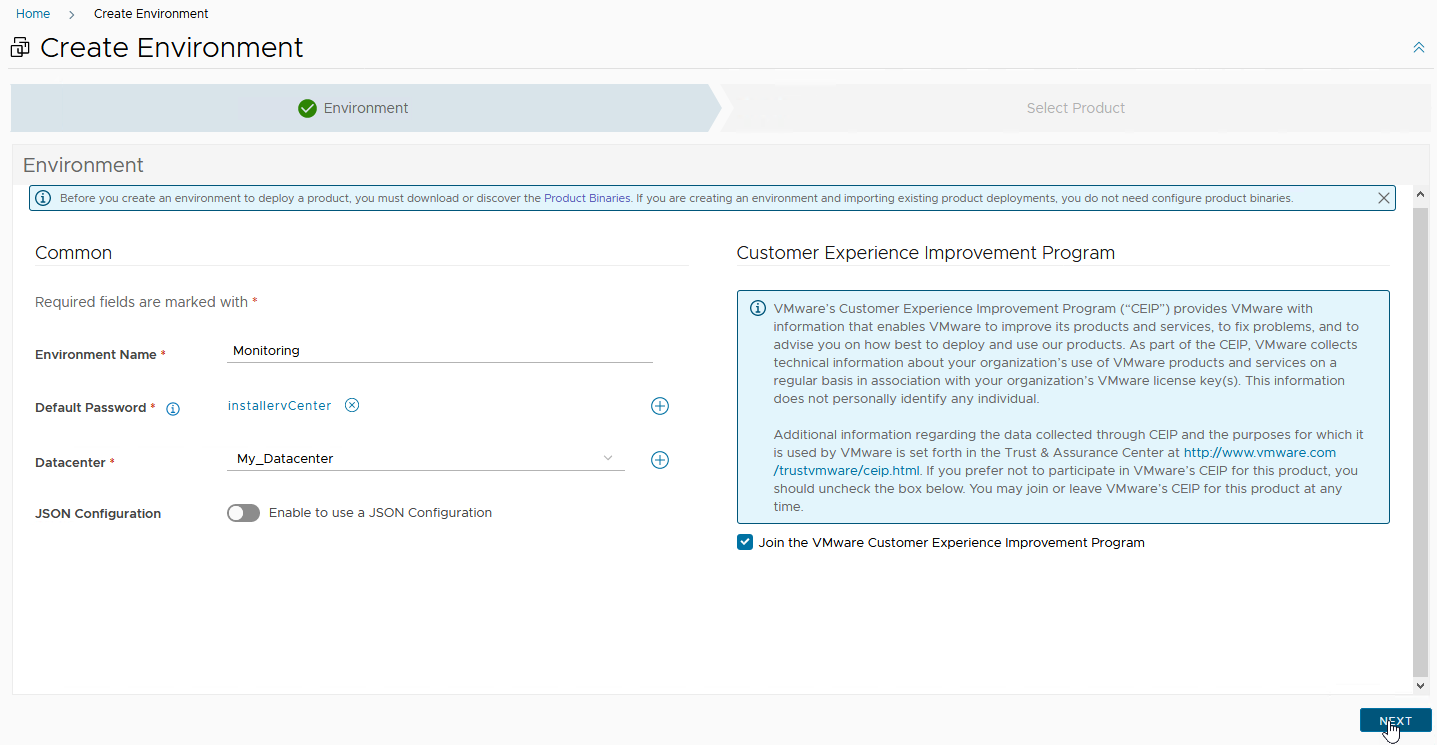The image size is (1437, 745).
Task: Click scrollbar down arrow in Environment panel
Action: click(1421, 686)
